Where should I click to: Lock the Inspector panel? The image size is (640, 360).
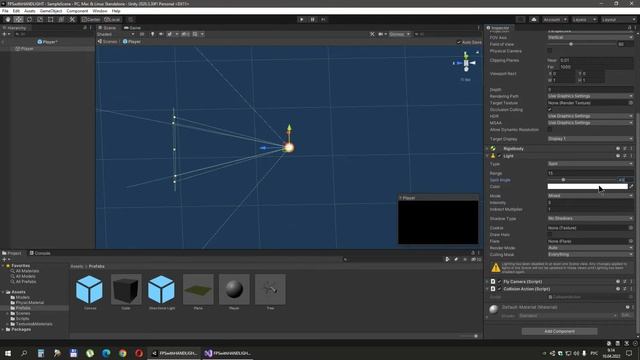coord(629,28)
